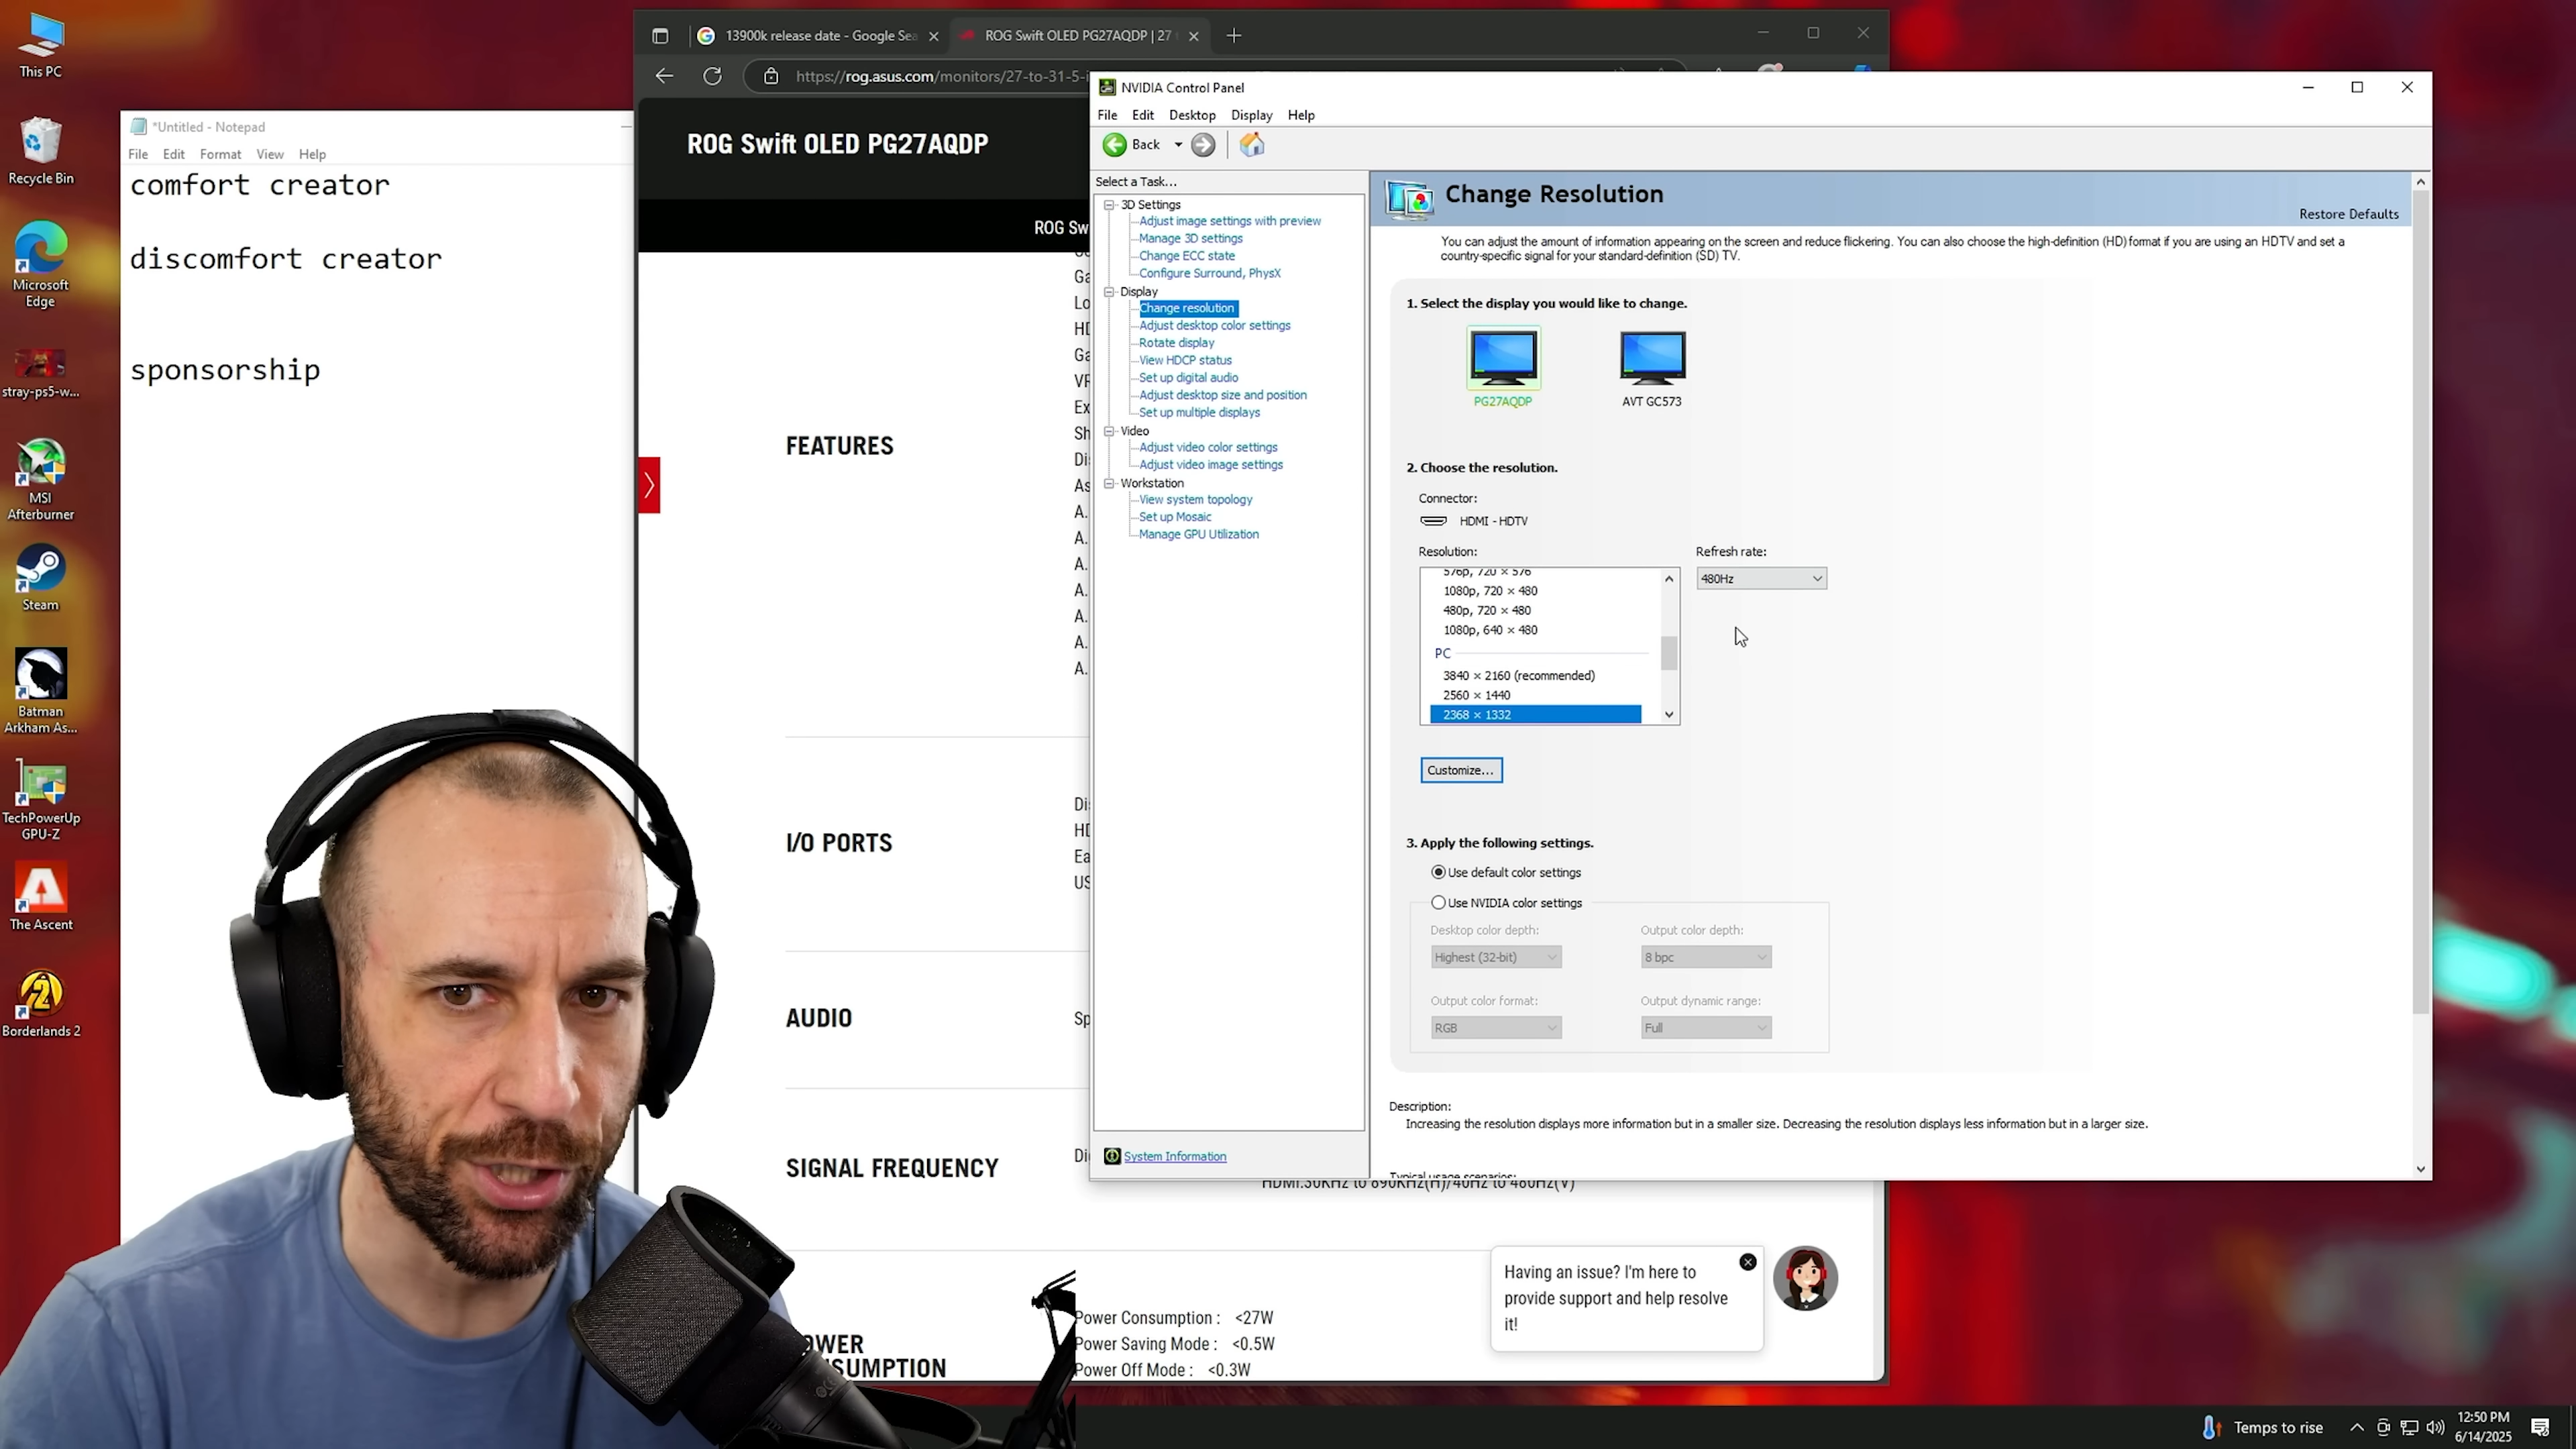Open NVIDIA Help menu
The height and width of the screenshot is (1449, 2576).
(1301, 115)
